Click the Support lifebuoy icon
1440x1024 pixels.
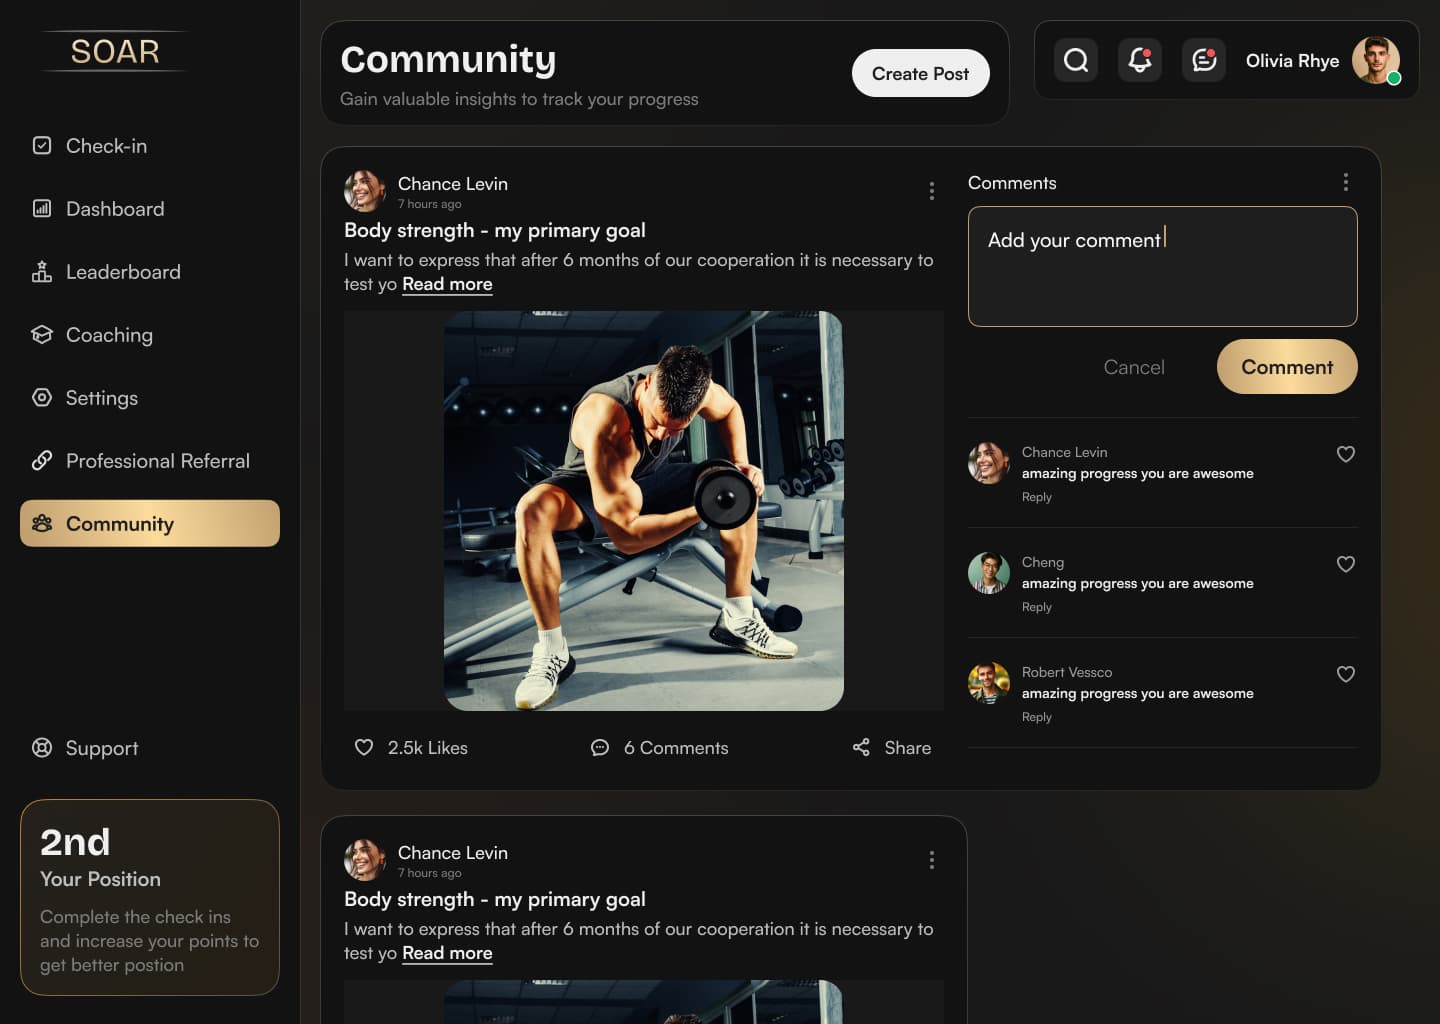click(42, 747)
